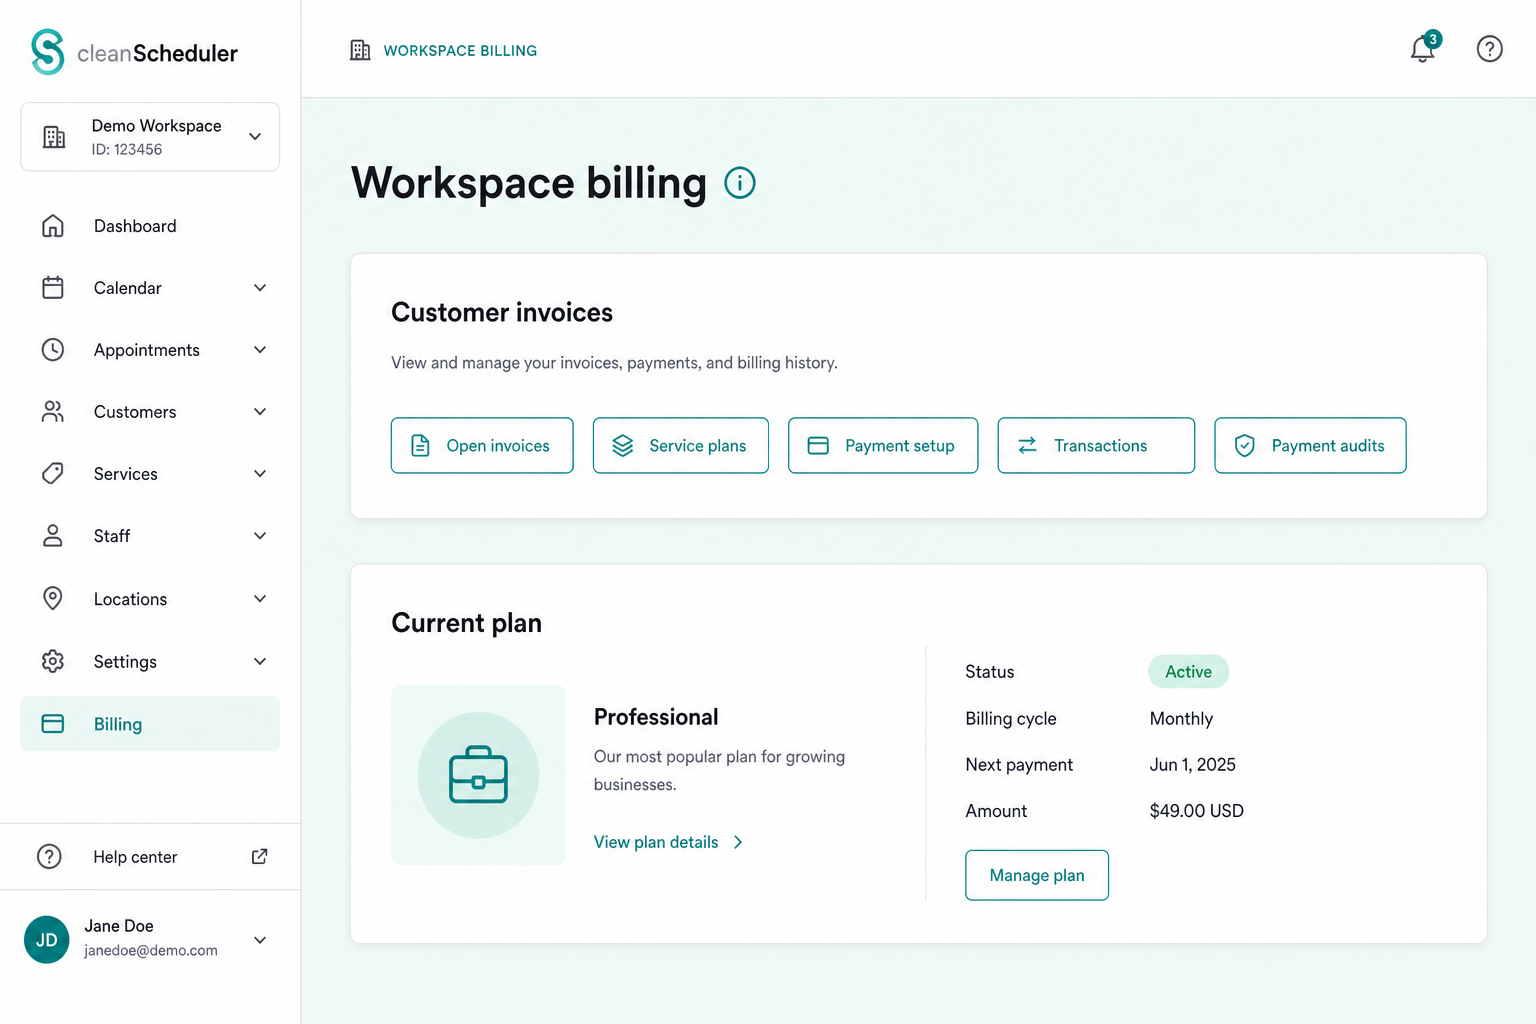Open the Payment setup button
This screenshot has height=1024, width=1536.
(x=883, y=445)
